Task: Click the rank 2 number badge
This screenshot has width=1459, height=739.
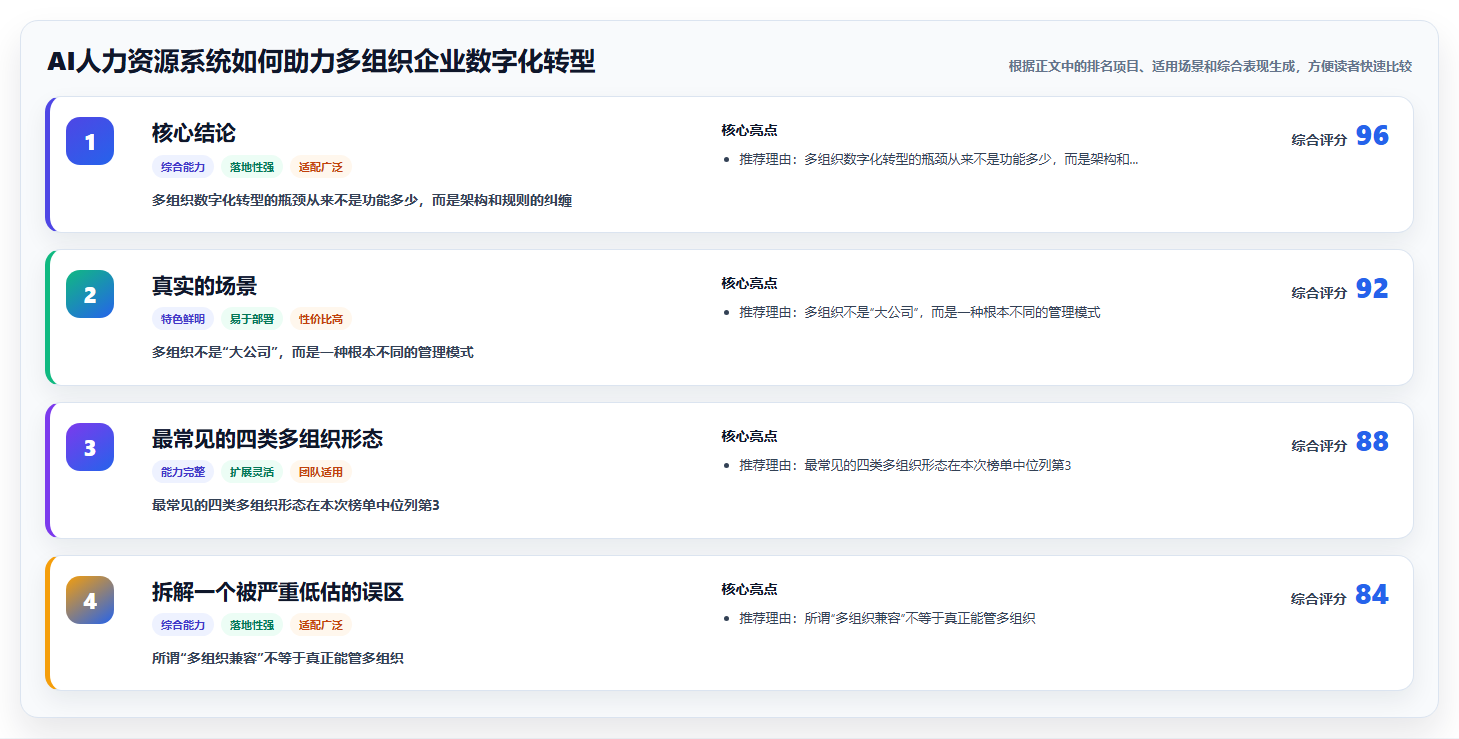Action: point(90,294)
